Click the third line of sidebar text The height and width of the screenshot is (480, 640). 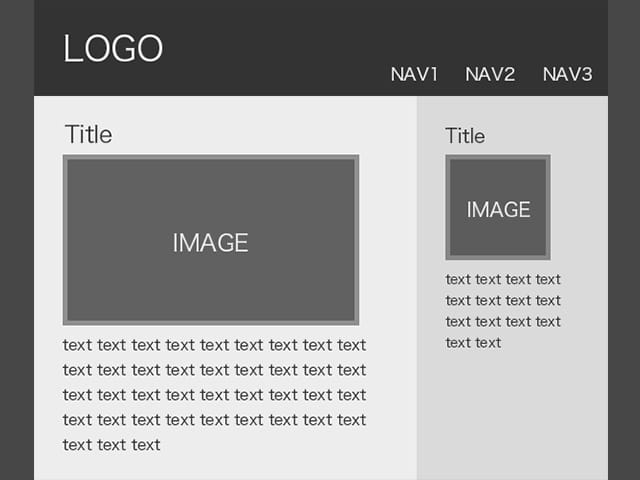pyautogui.click(x=503, y=321)
